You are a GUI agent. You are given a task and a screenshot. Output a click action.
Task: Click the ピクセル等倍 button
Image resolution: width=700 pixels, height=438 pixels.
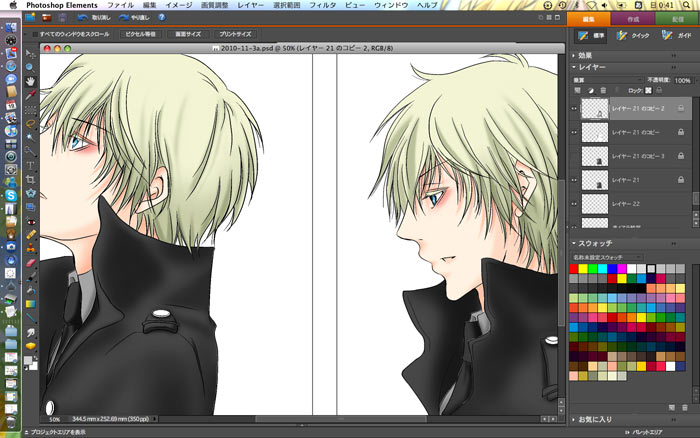click(140, 34)
